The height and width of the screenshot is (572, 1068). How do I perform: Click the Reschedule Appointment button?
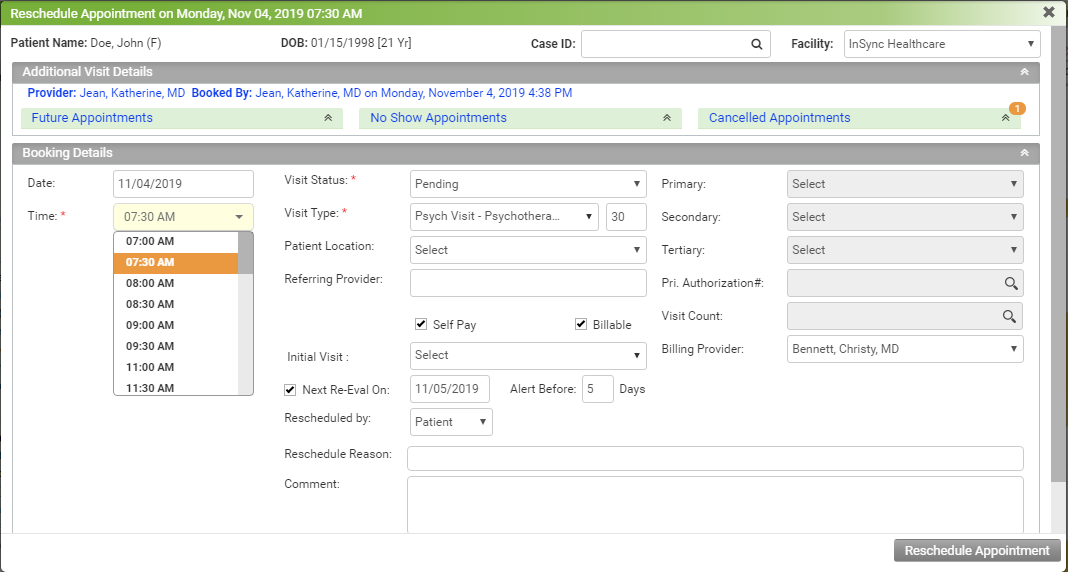[x=976, y=551]
